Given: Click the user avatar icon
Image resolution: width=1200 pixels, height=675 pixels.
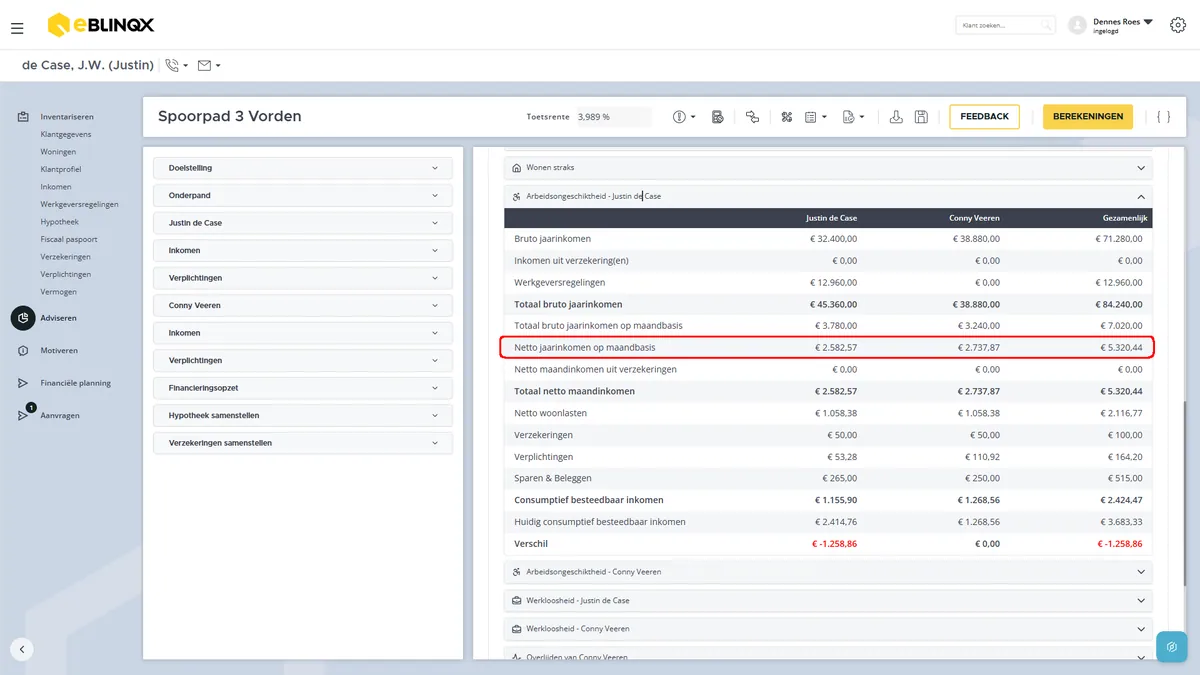Looking at the screenshot, I should (x=1077, y=25).
